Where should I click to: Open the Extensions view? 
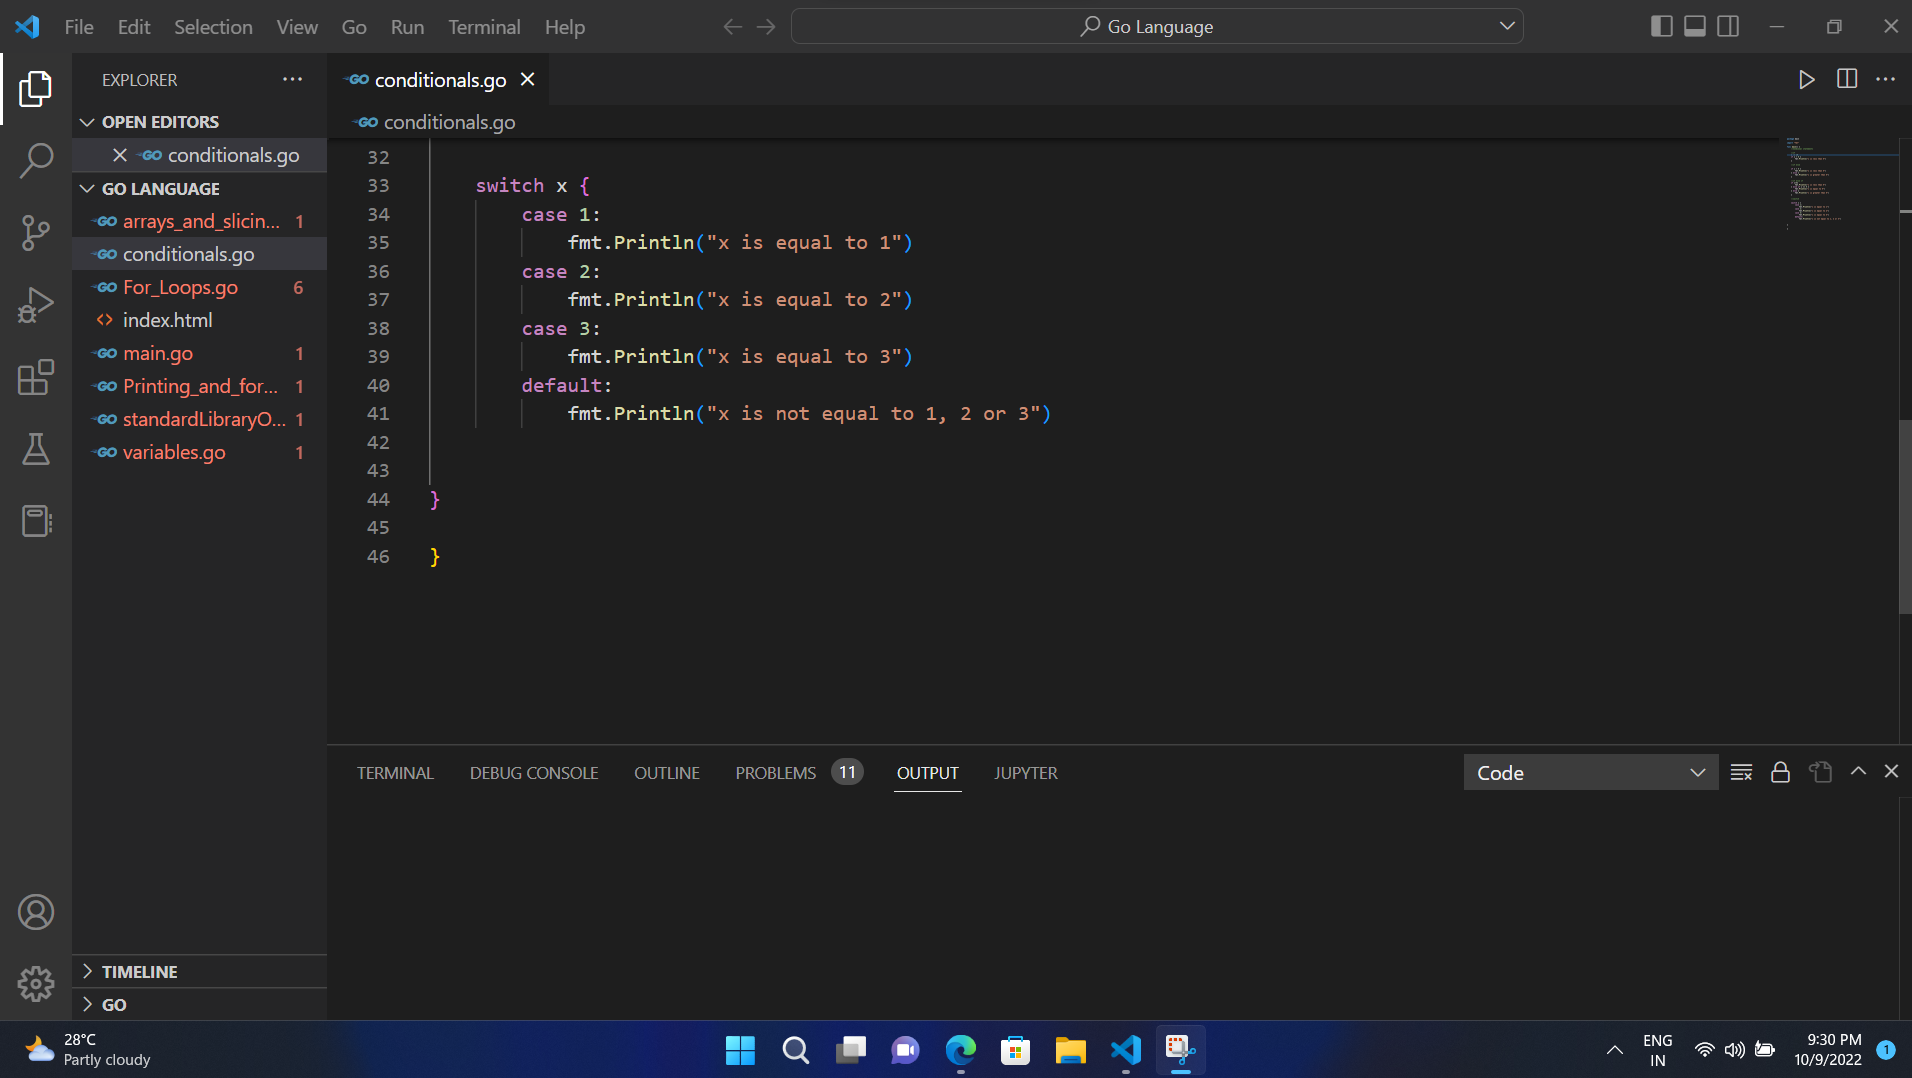tap(36, 377)
